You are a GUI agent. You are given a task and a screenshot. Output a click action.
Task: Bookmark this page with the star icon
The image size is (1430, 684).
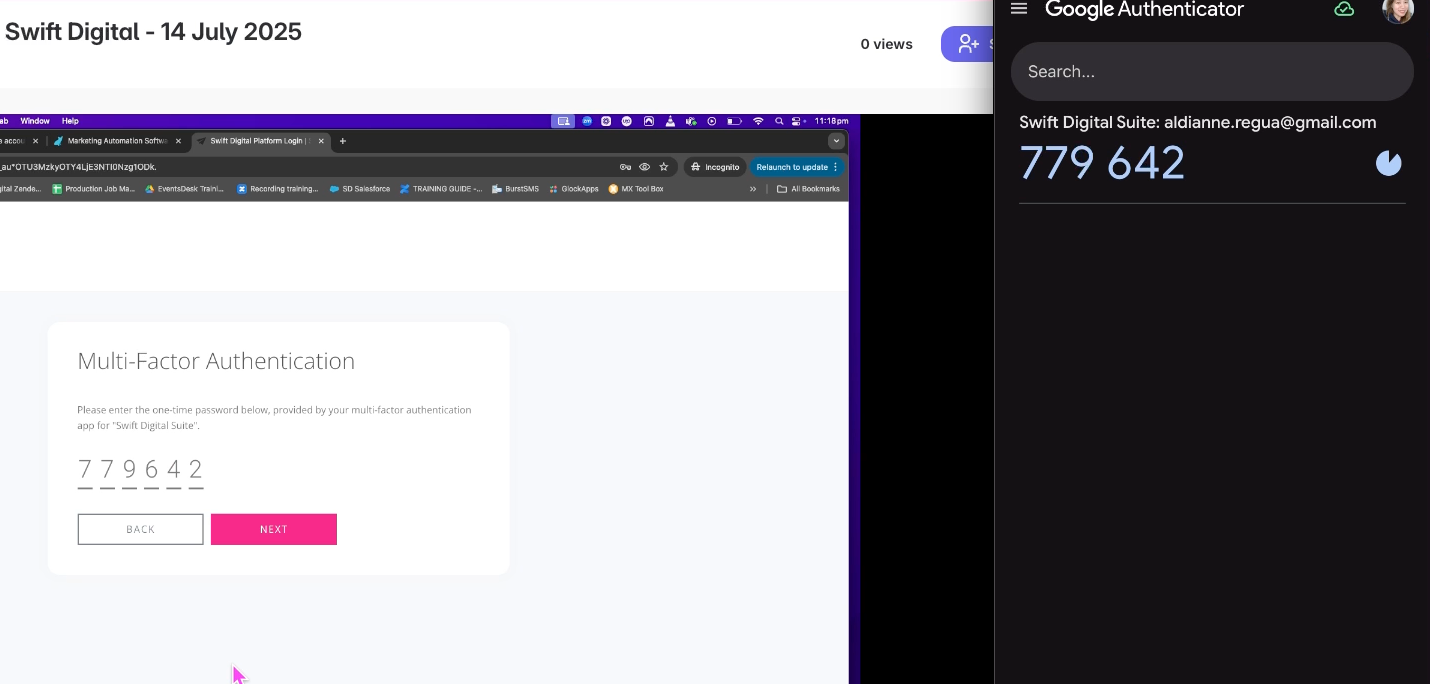[663, 167]
